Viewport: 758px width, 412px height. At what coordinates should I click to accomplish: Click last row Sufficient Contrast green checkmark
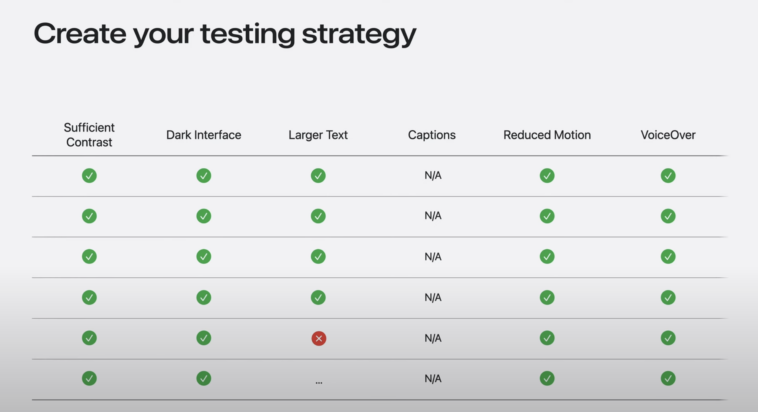(89, 378)
